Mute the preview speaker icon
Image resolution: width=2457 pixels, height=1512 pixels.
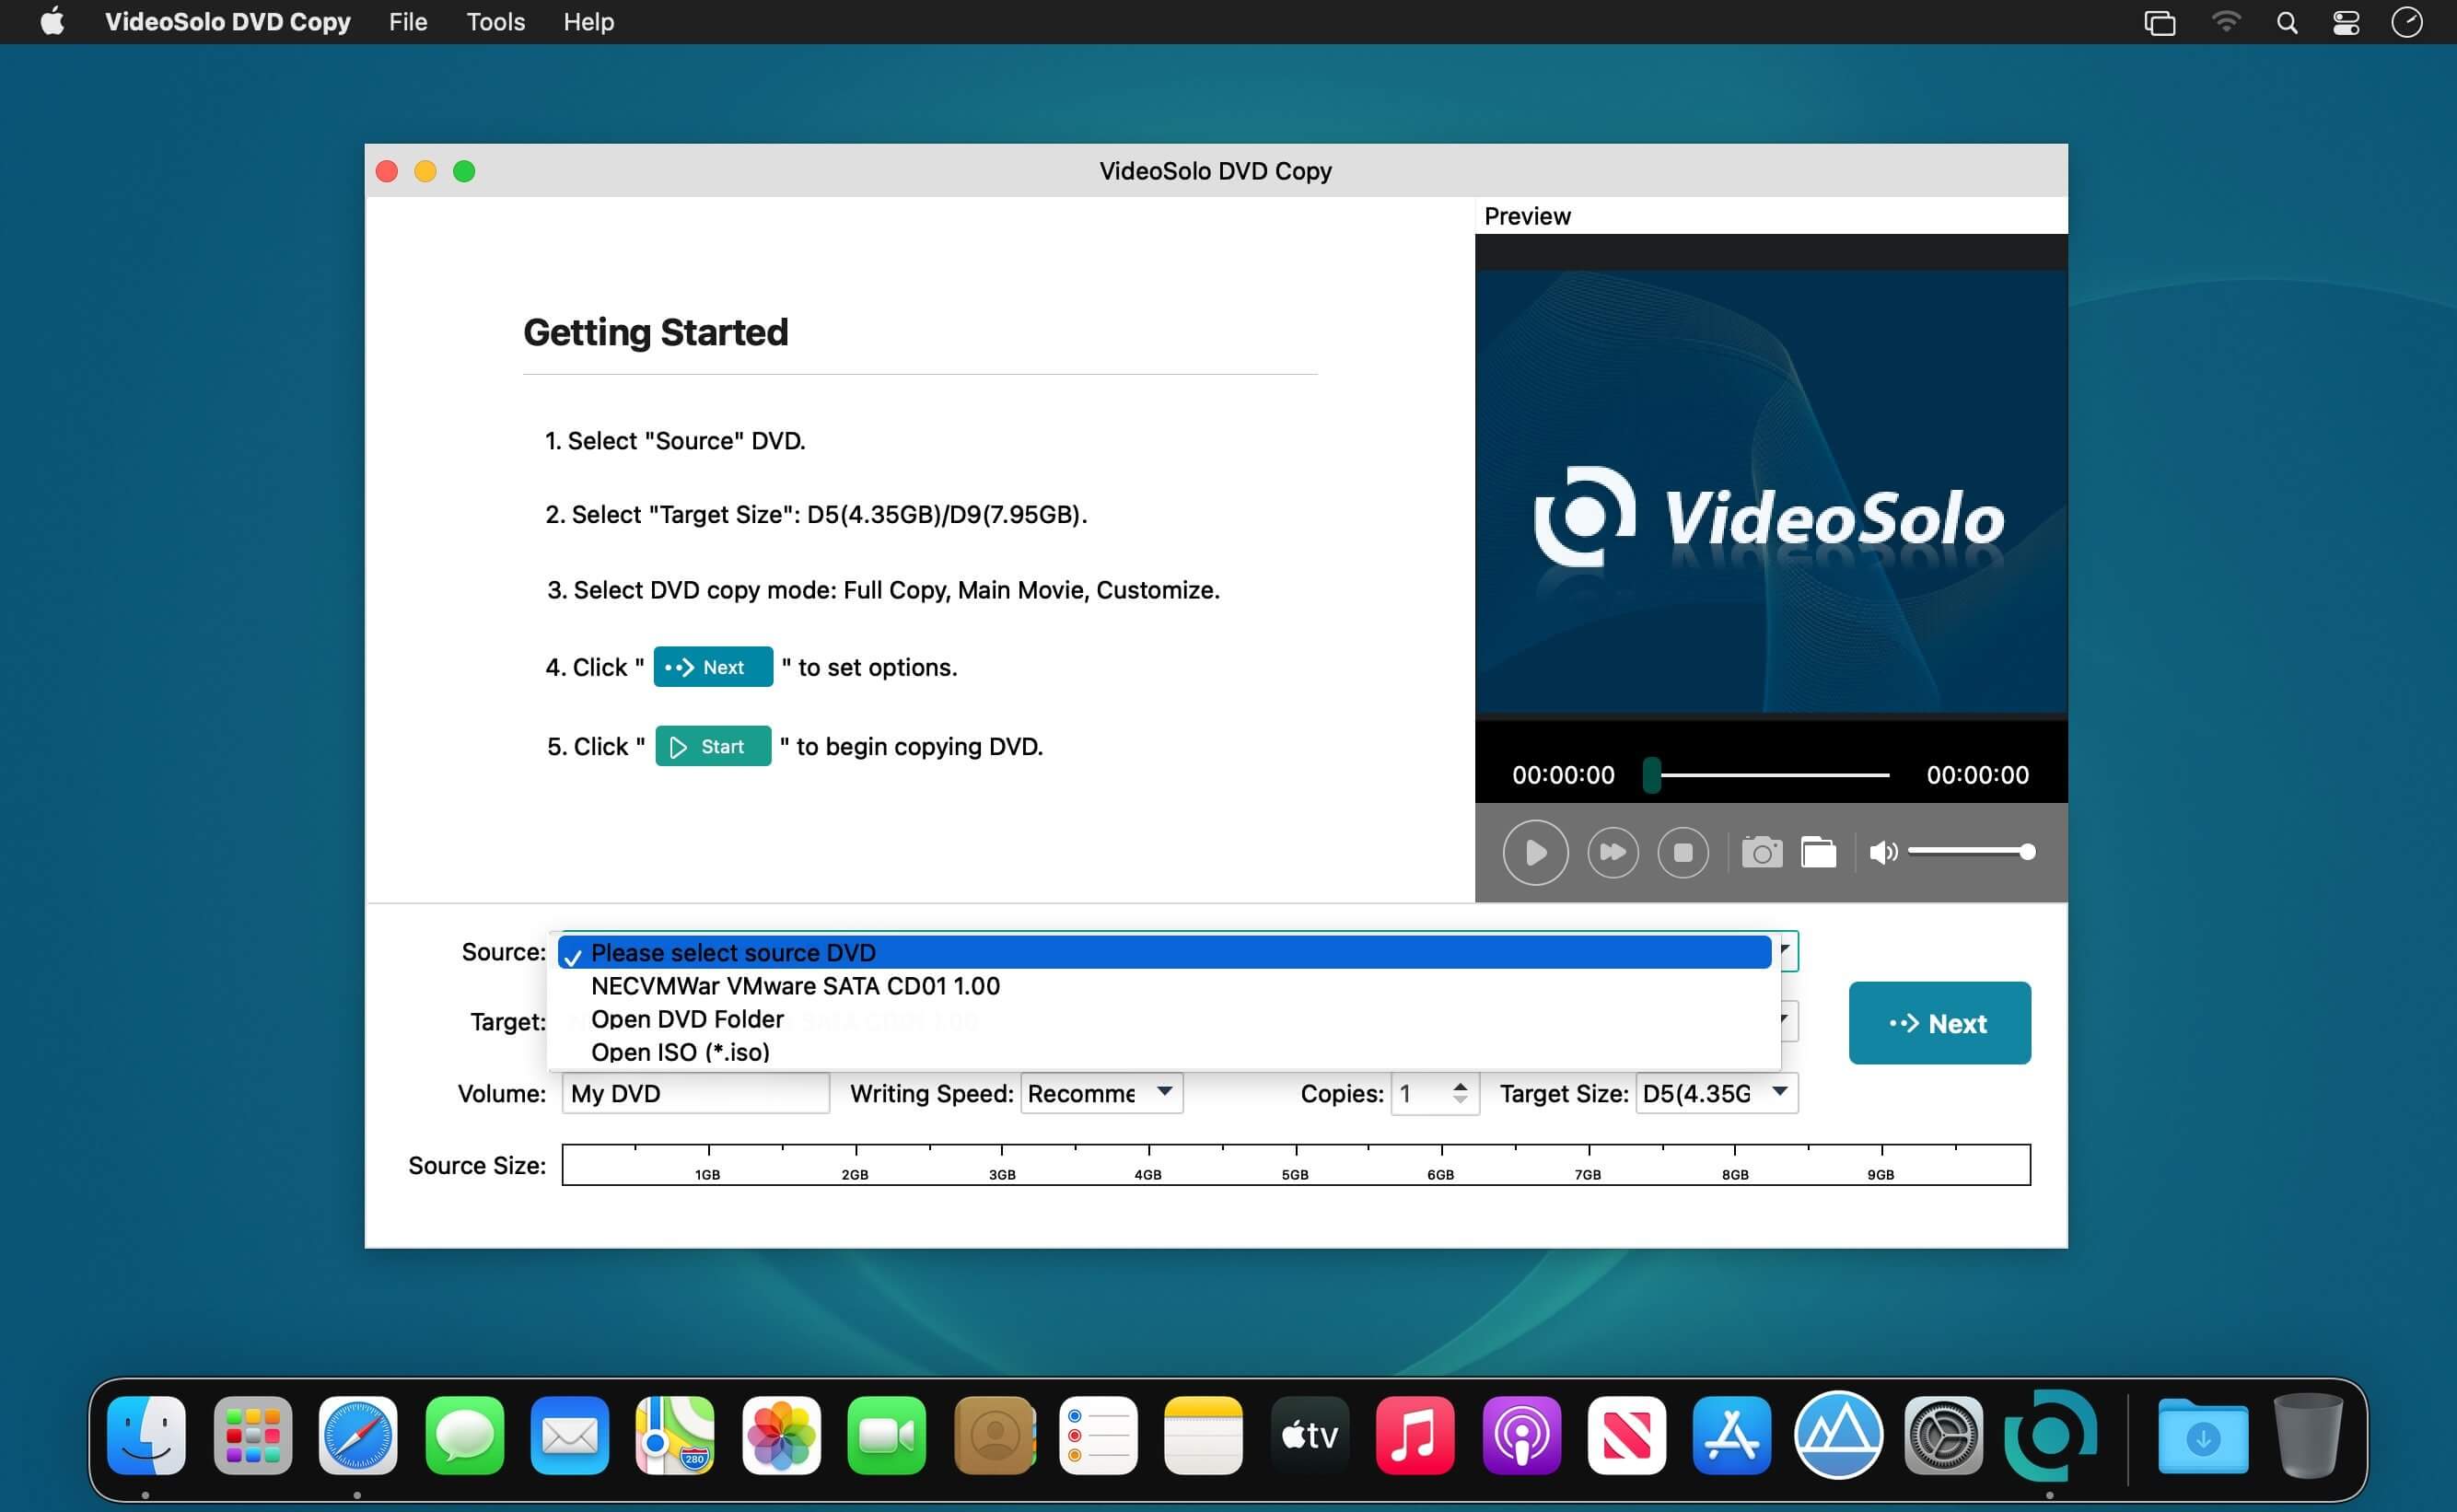pos(1882,852)
